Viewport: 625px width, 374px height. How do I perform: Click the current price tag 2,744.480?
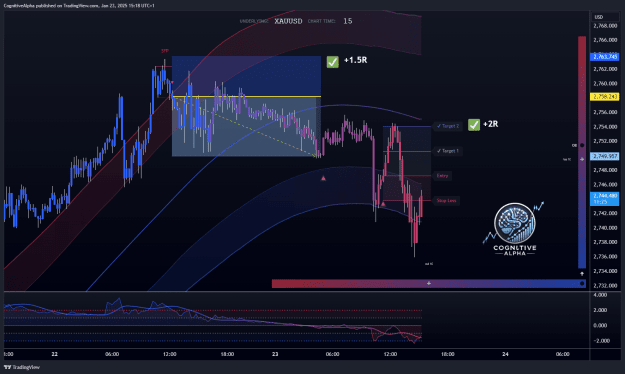tap(605, 199)
